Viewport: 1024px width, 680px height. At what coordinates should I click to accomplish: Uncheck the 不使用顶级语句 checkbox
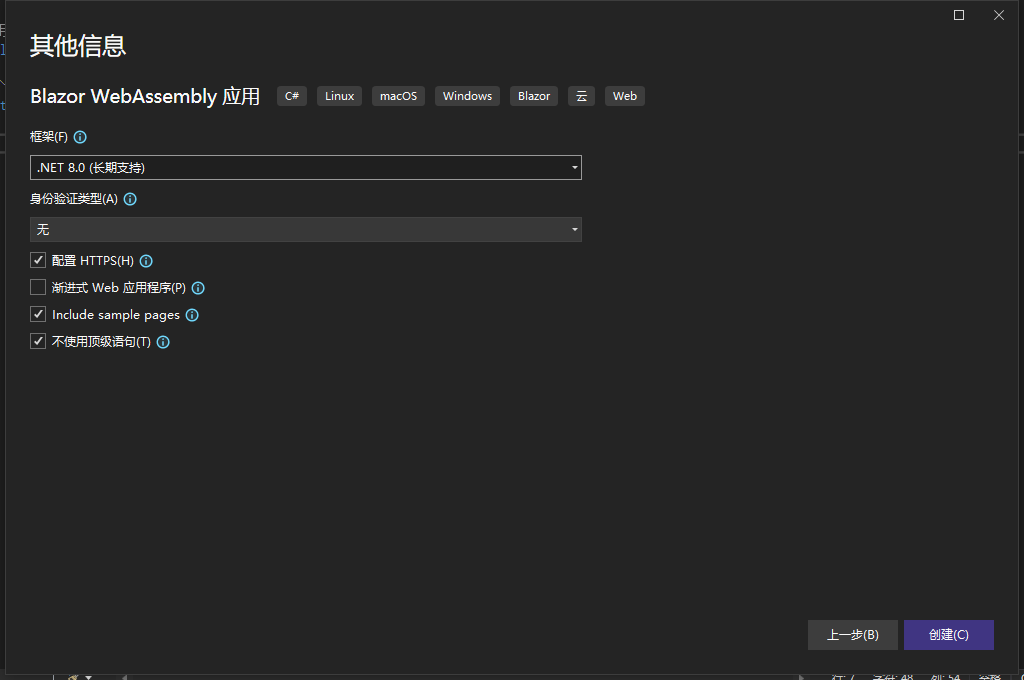pyautogui.click(x=38, y=342)
